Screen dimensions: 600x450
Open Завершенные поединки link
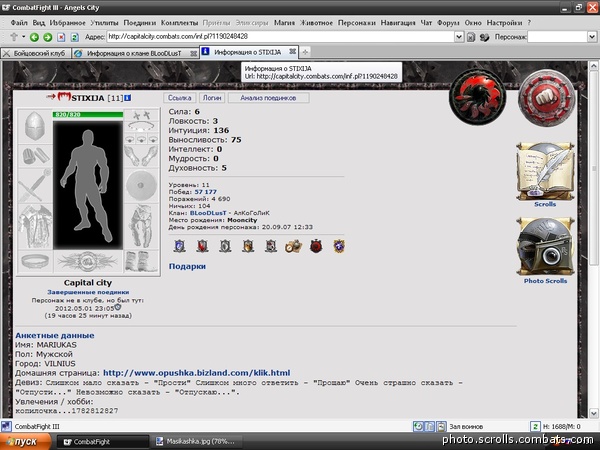[88, 292]
